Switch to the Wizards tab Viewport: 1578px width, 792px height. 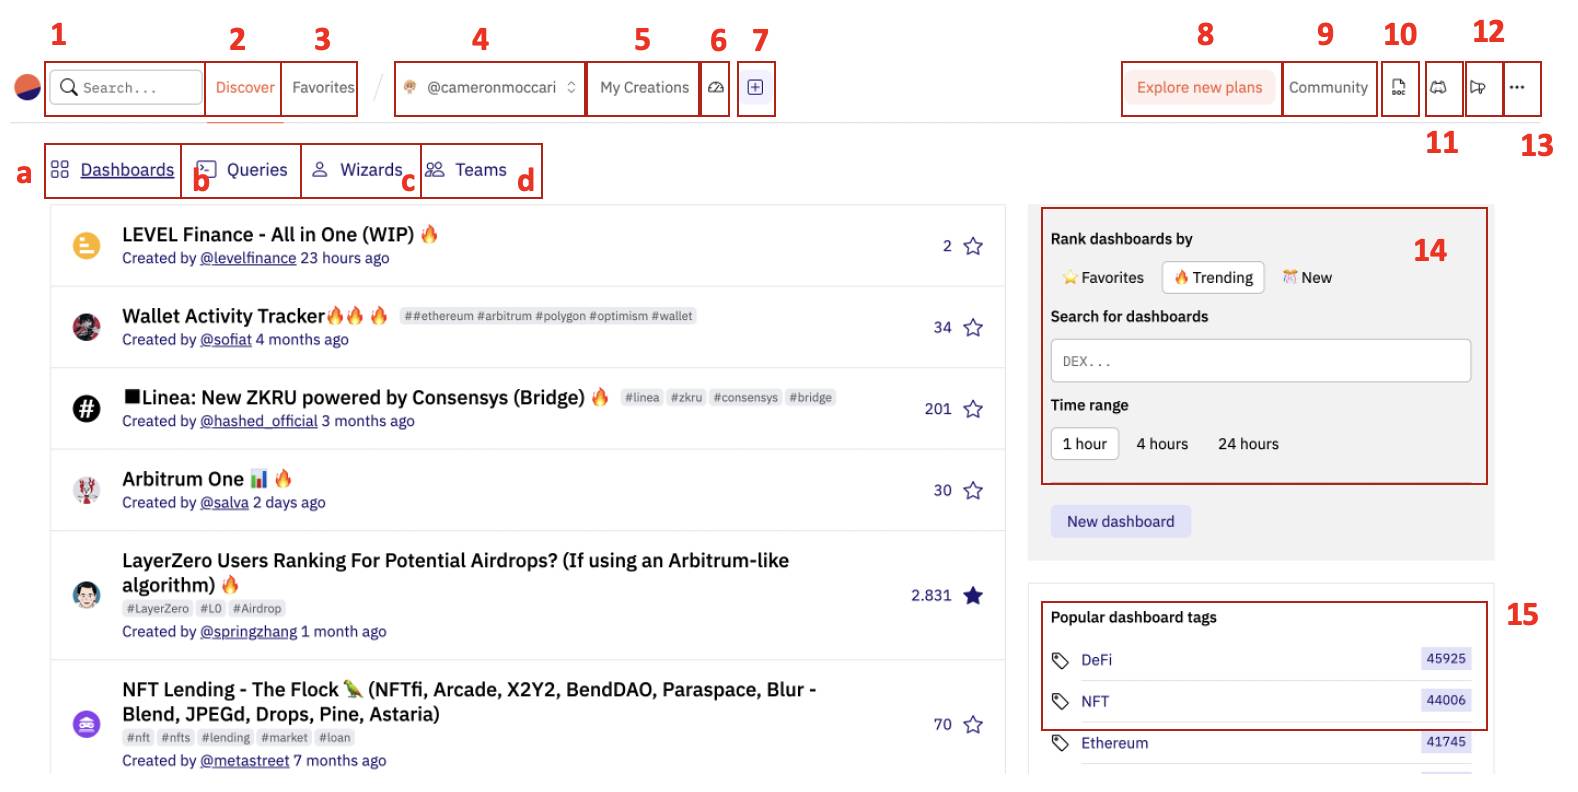point(357,170)
